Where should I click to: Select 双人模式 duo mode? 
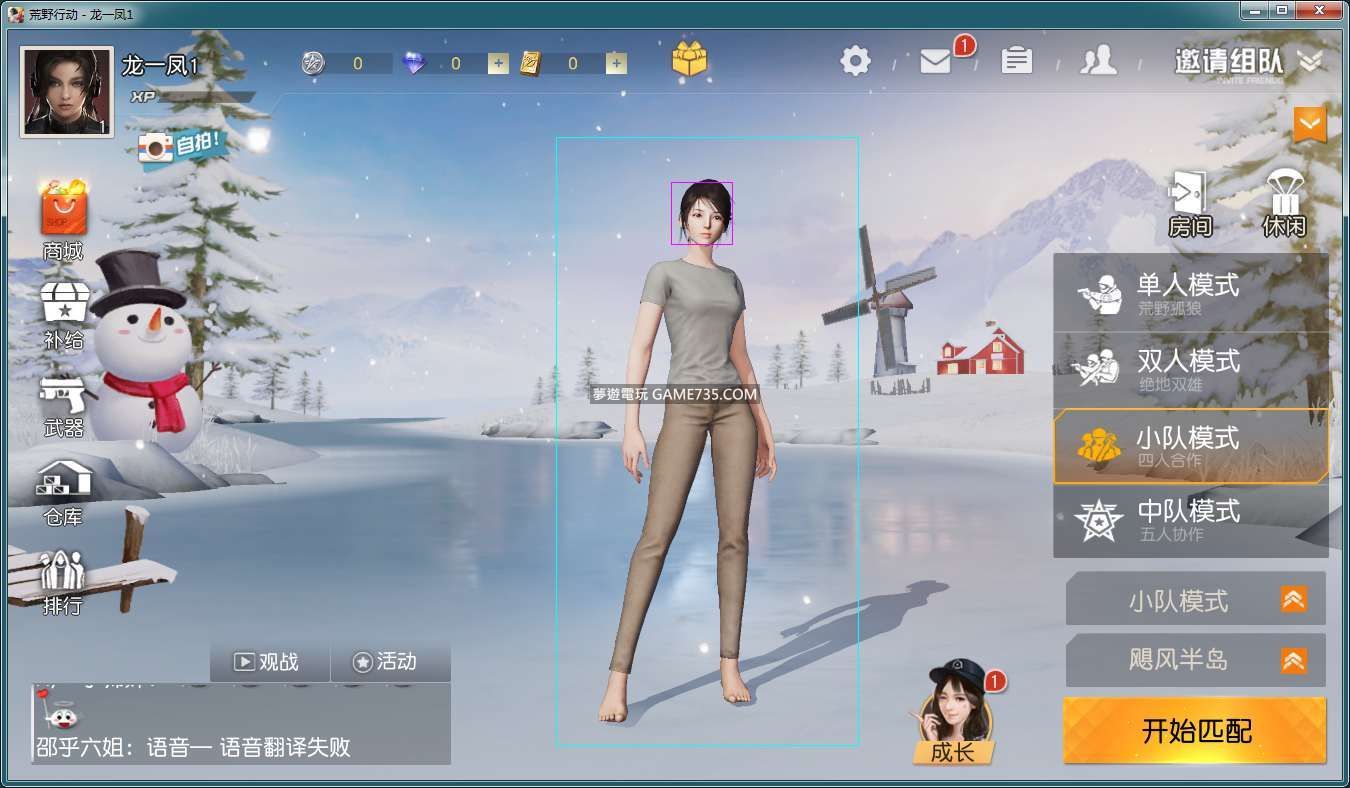1190,368
